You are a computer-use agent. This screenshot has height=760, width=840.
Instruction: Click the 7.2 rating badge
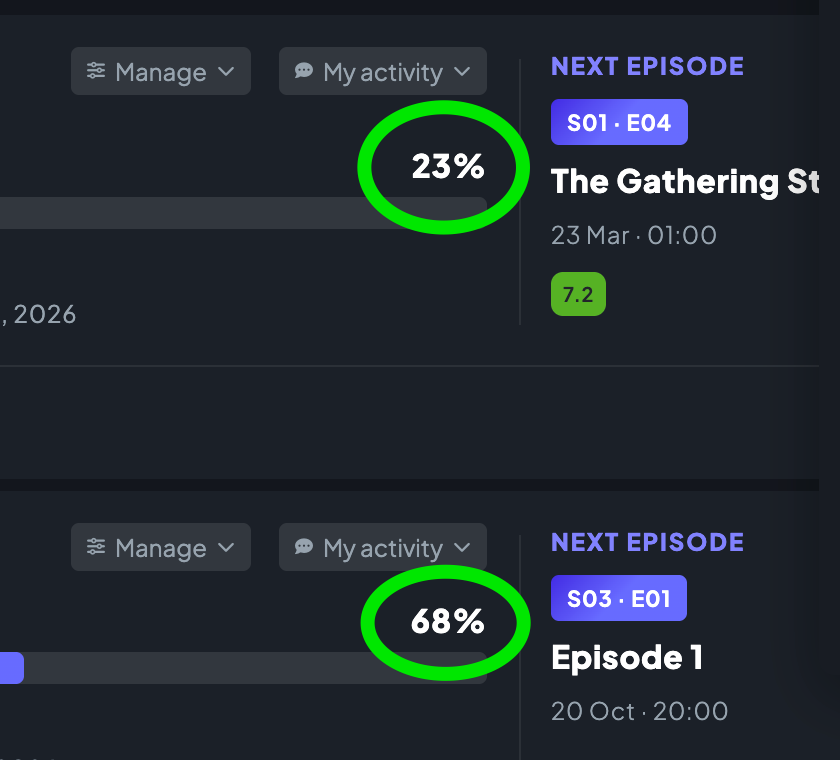[x=579, y=294]
